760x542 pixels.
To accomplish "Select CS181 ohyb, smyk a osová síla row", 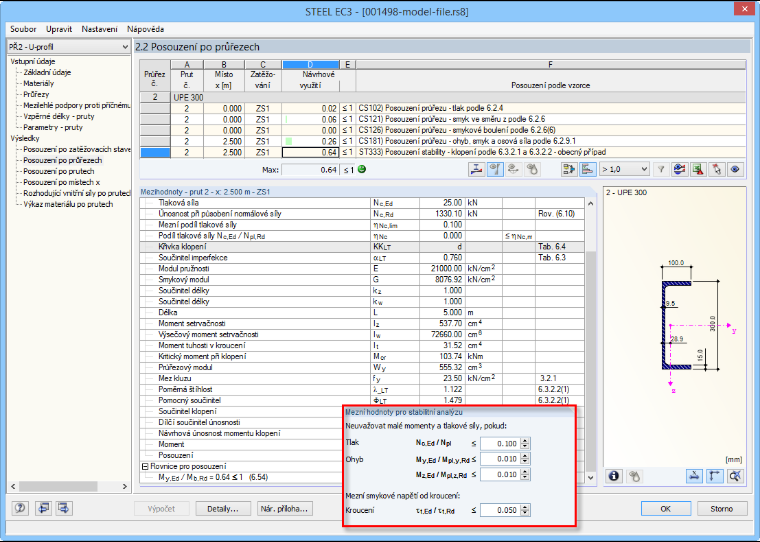I will pos(443,141).
